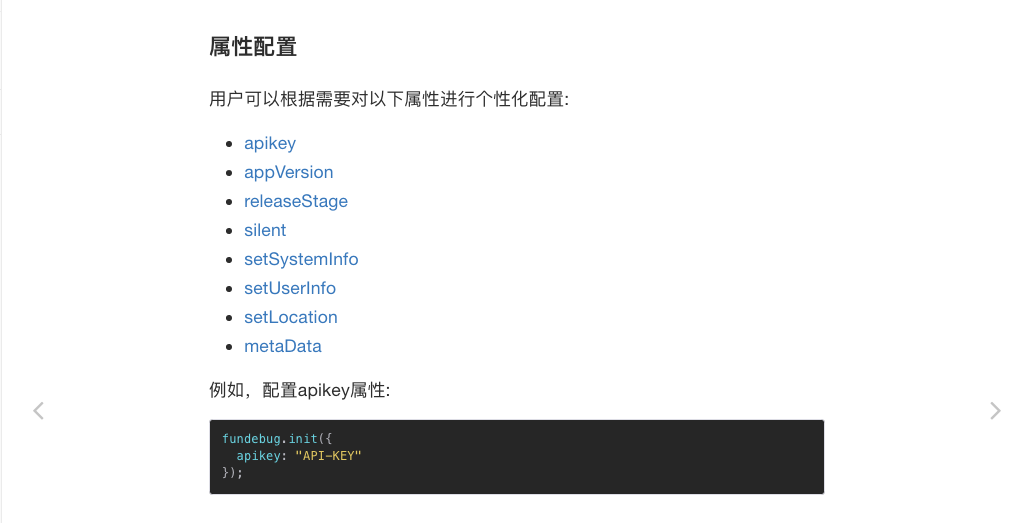The height and width of the screenshot is (523, 1017).
Task: Click the intro sentence starting with 用户可以根据需要
Action: pyautogui.click(x=389, y=99)
